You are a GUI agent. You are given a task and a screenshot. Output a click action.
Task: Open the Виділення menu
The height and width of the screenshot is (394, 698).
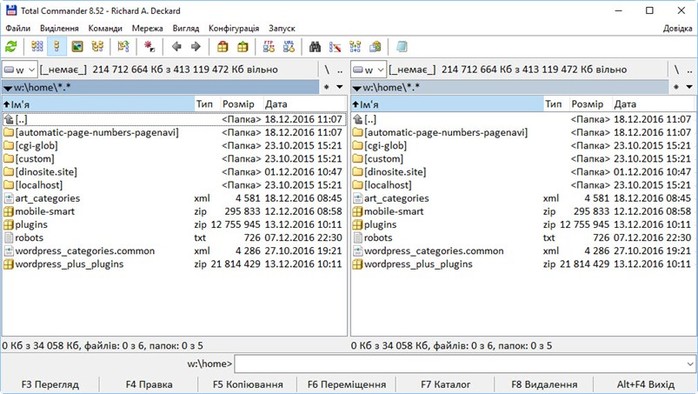pyautogui.click(x=59, y=28)
